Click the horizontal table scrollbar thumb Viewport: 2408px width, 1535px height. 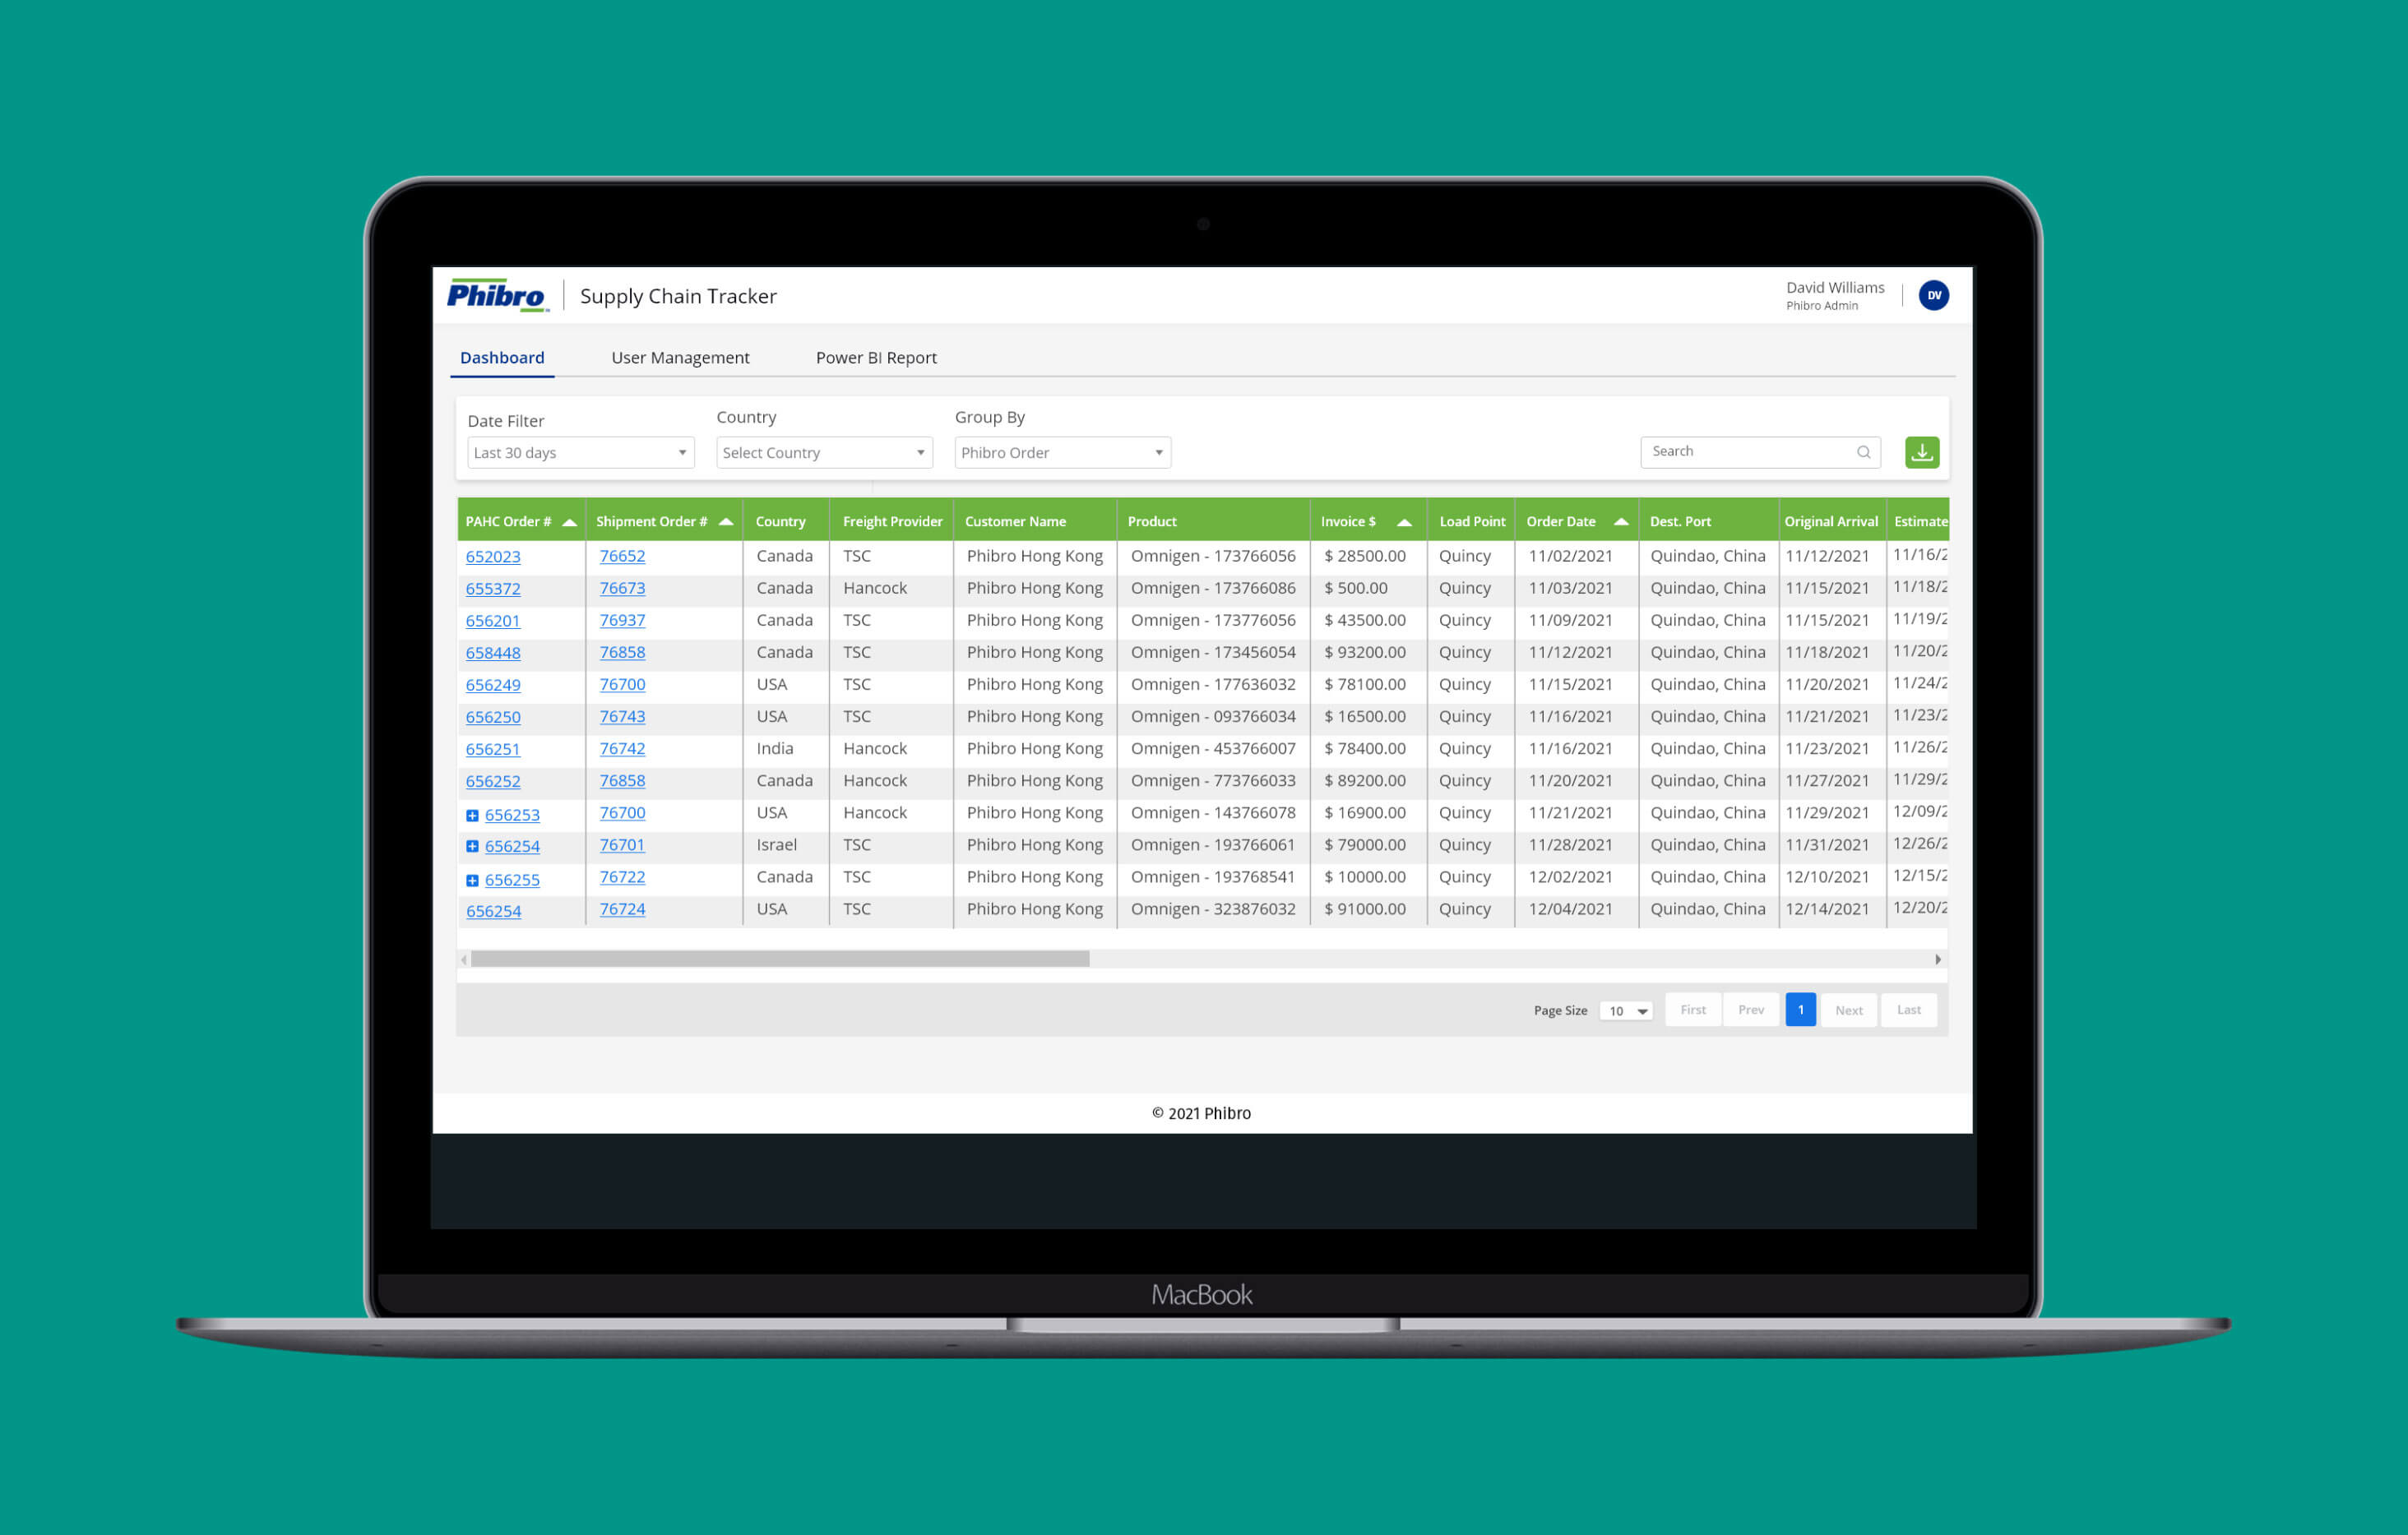(x=780, y=959)
